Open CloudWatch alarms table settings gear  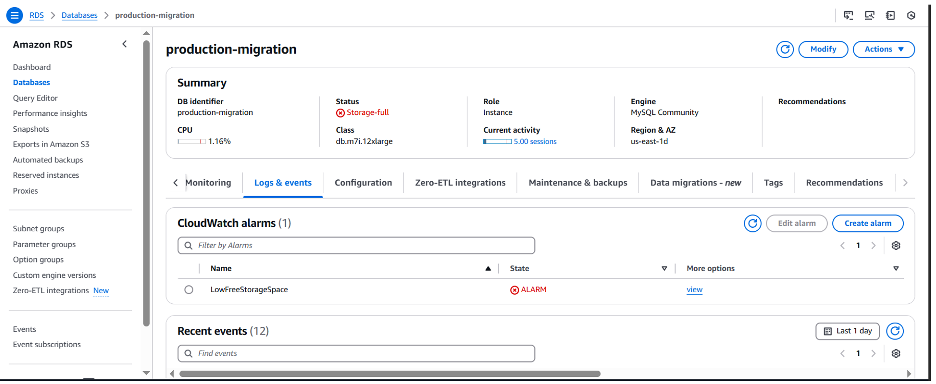(895, 245)
